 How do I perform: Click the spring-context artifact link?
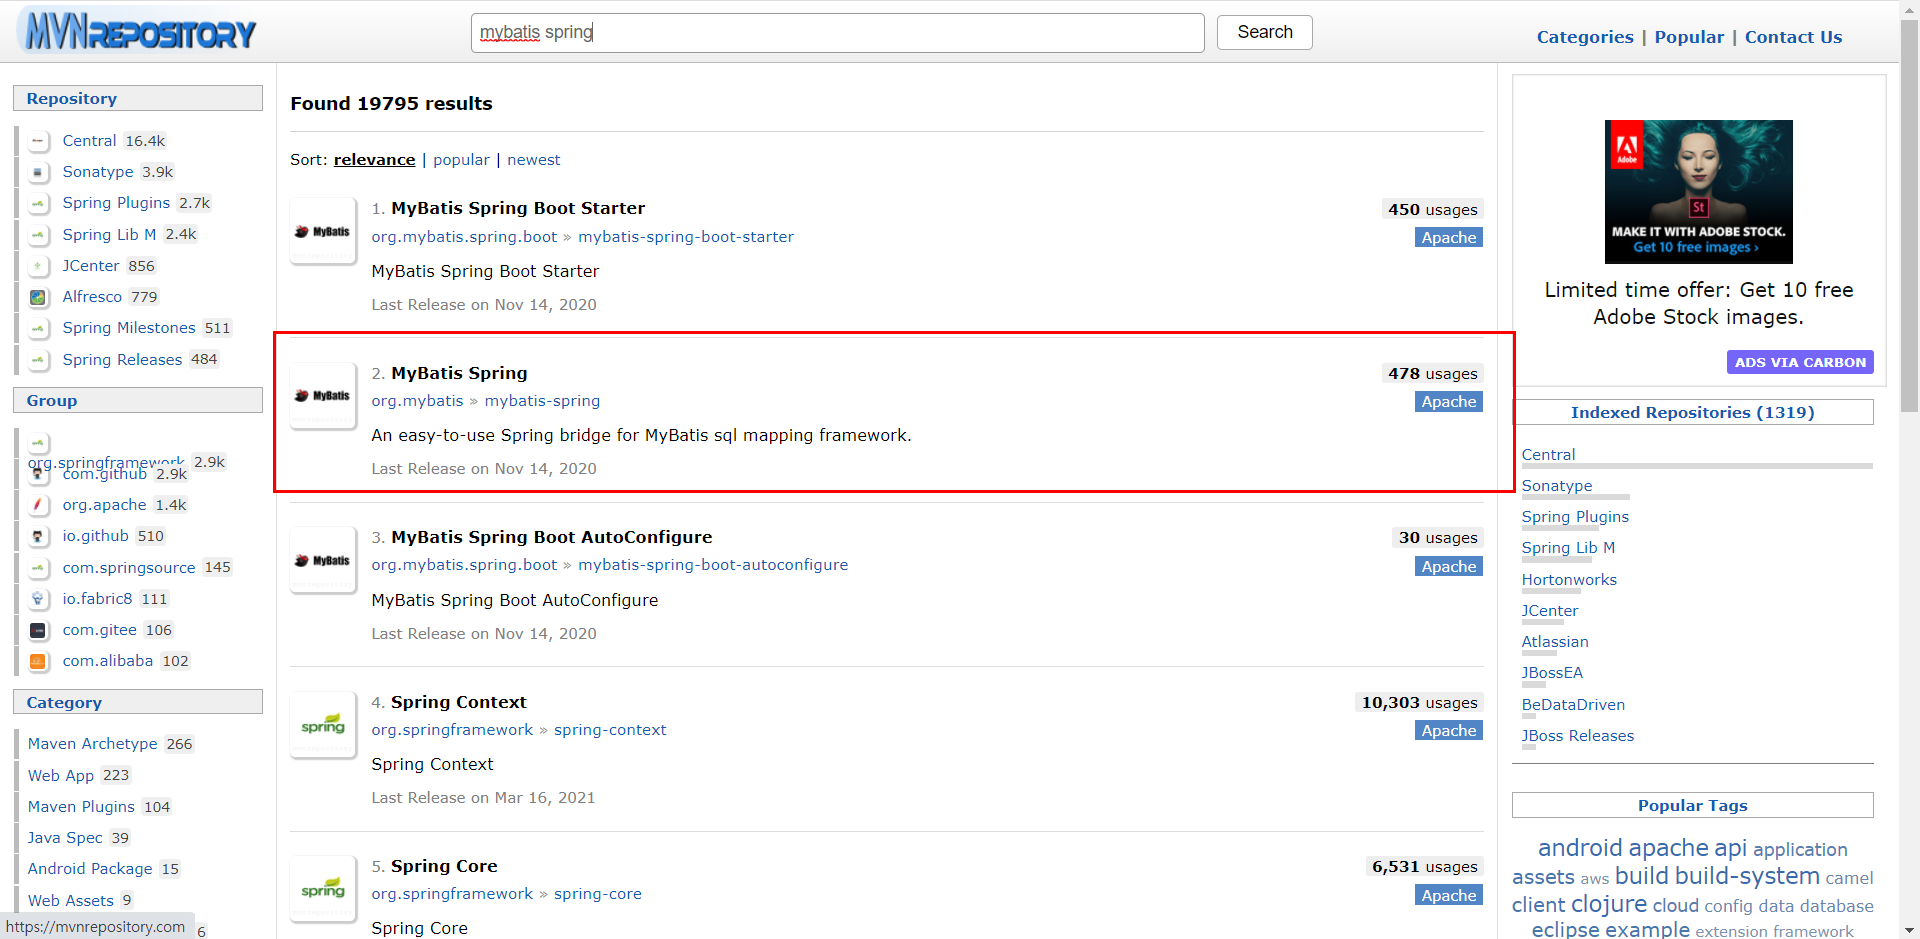pos(610,730)
